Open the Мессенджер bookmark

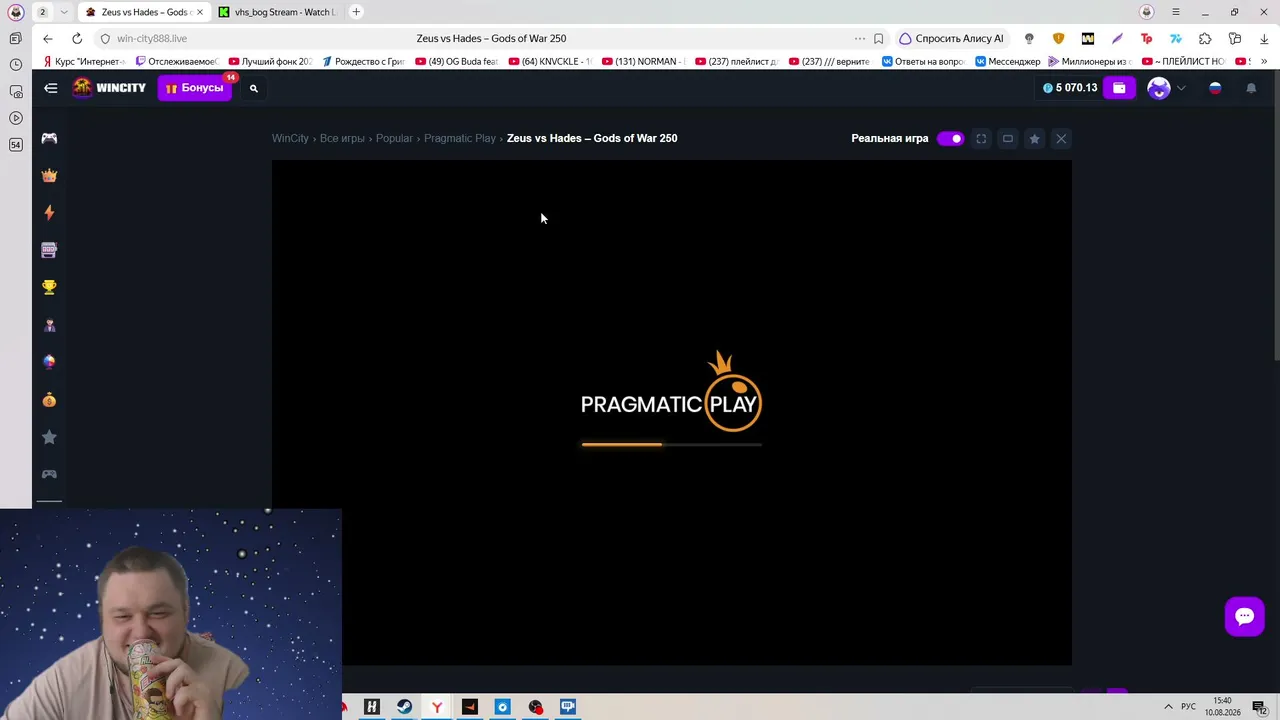click(x=1008, y=61)
